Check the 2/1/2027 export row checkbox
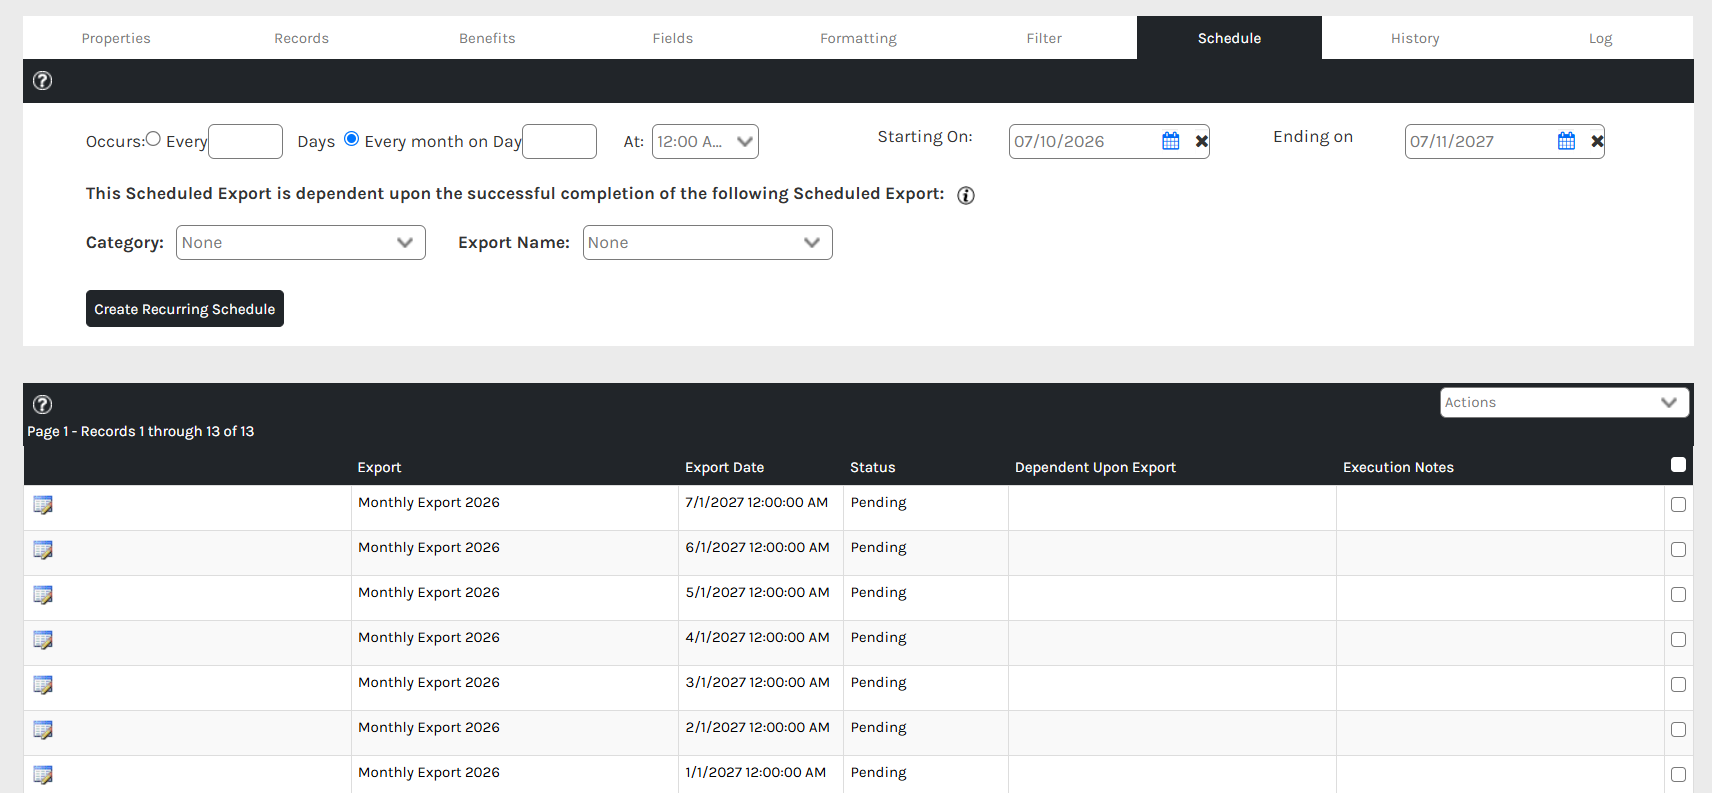Image resolution: width=1712 pixels, height=793 pixels. [x=1678, y=730]
